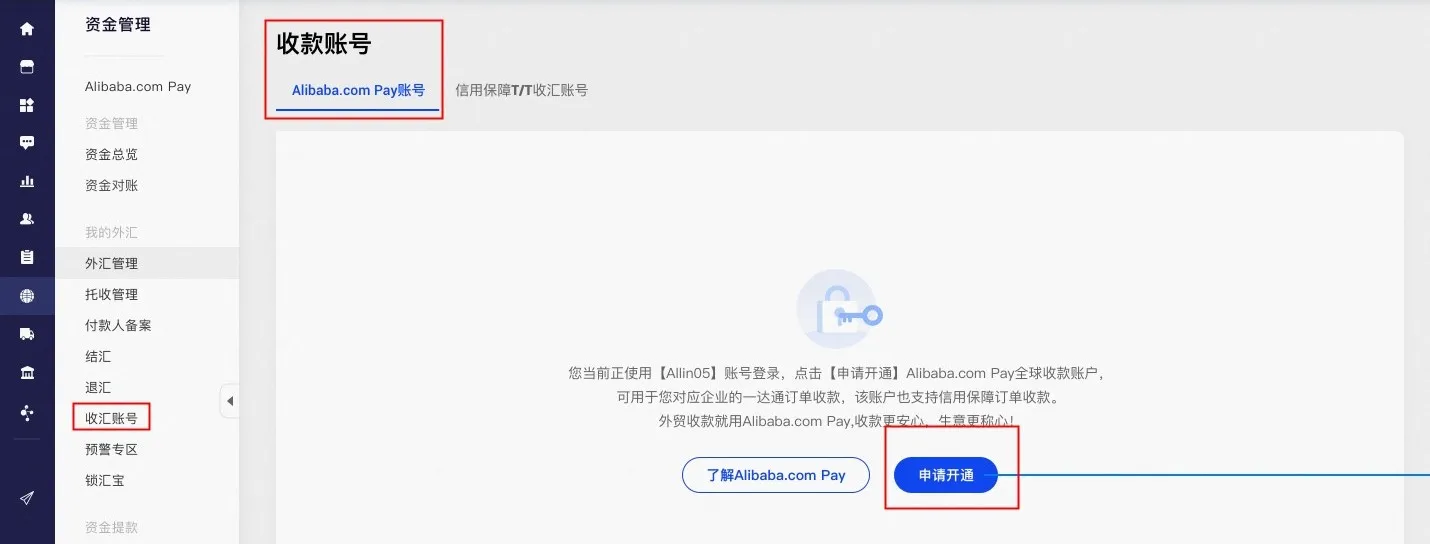The image size is (1430, 544).
Task: Open the truck logistics icon
Action: (27, 334)
